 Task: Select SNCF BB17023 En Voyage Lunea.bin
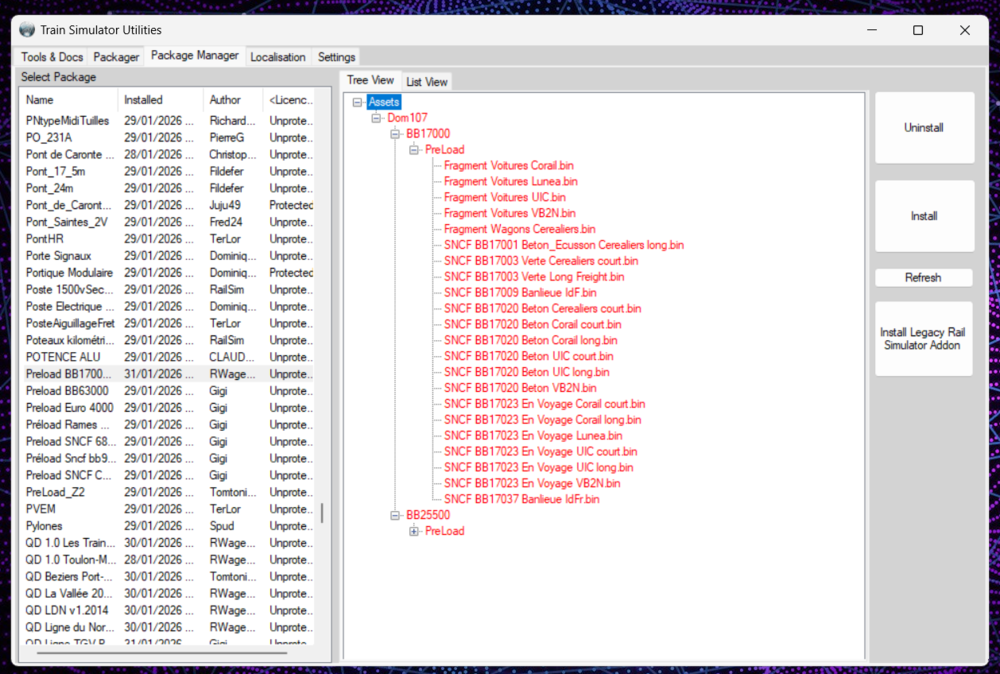(x=533, y=436)
